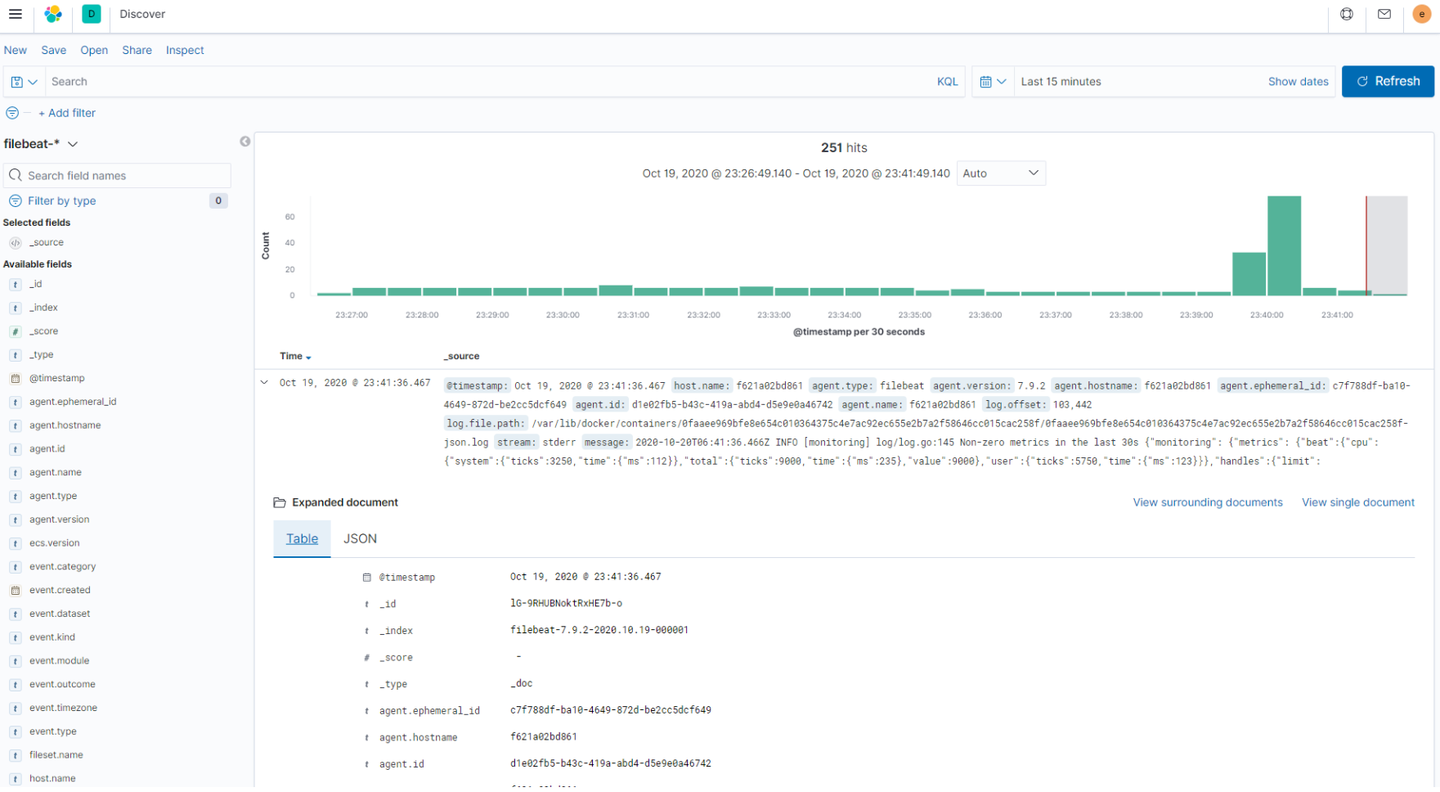Click the Search field names input
Screen dimensions: 1440x792
118,176
